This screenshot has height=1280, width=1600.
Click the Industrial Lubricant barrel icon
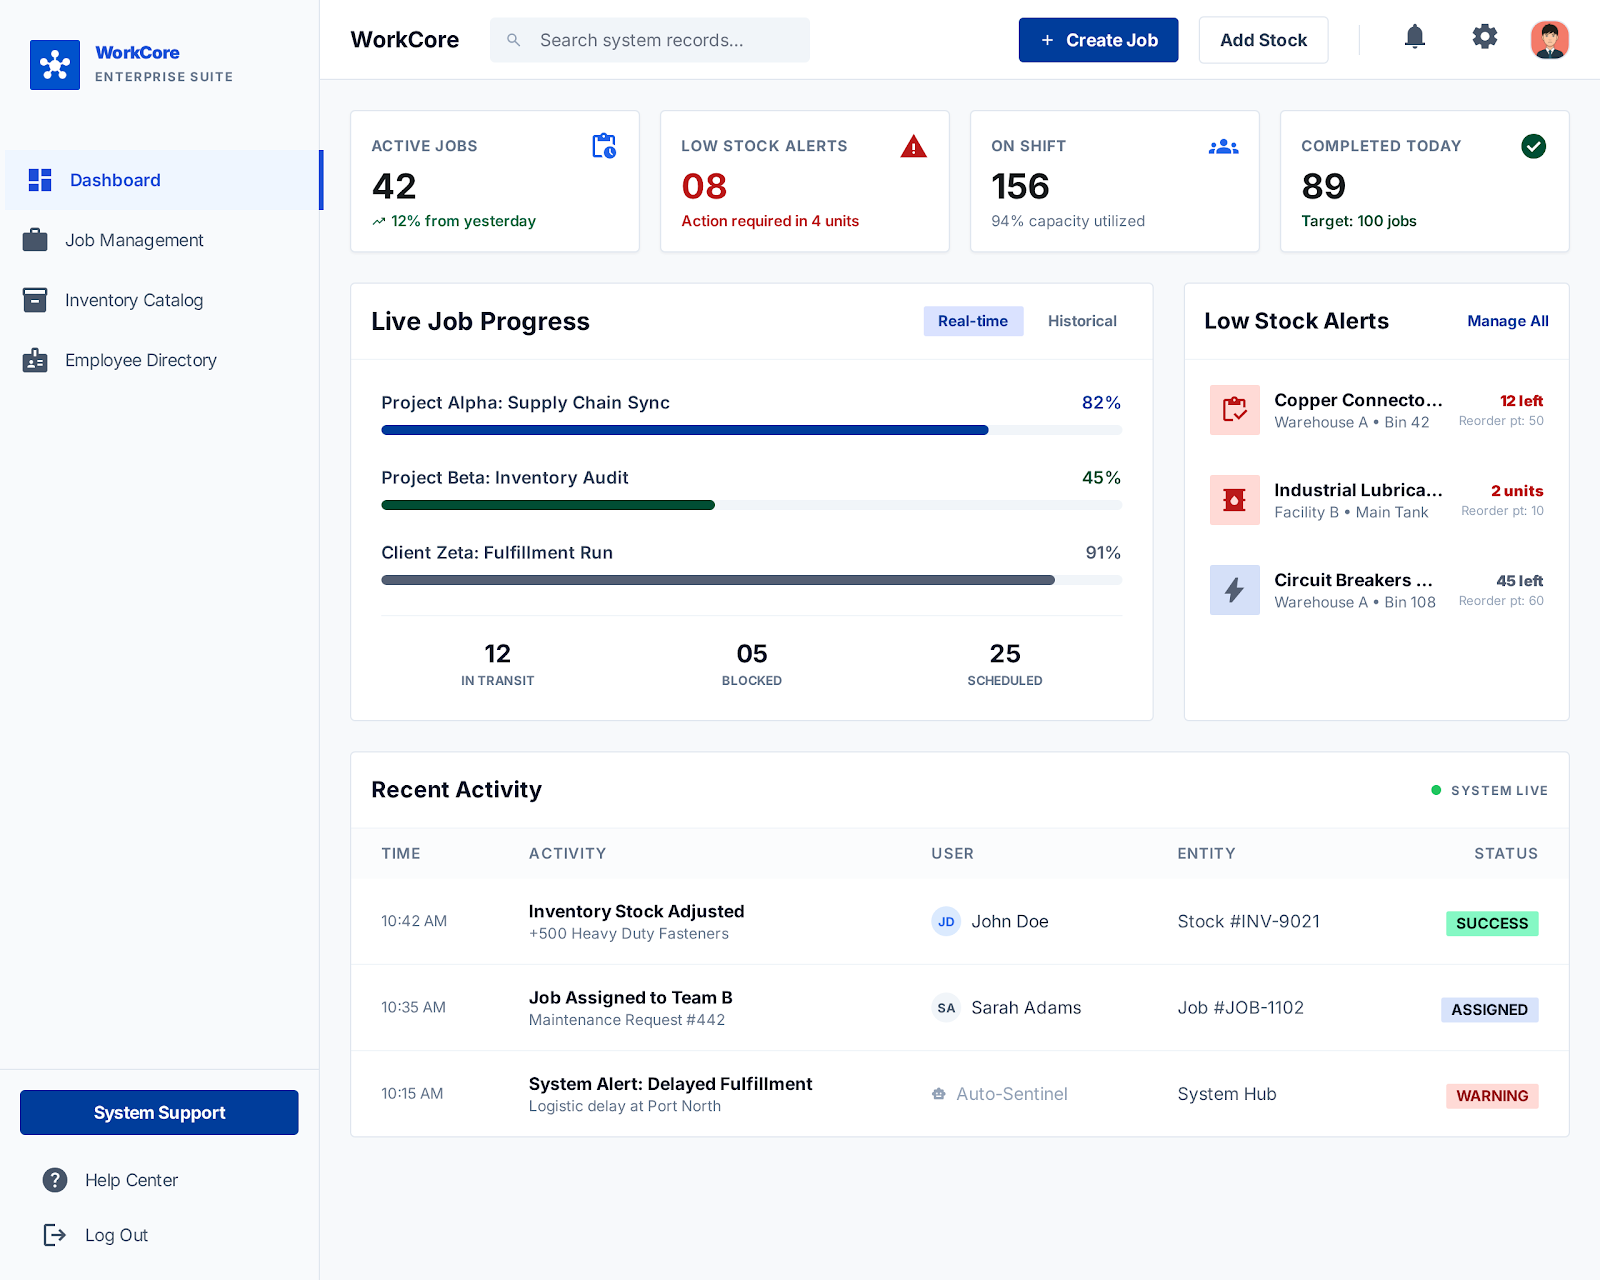pyautogui.click(x=1234, y=500)
